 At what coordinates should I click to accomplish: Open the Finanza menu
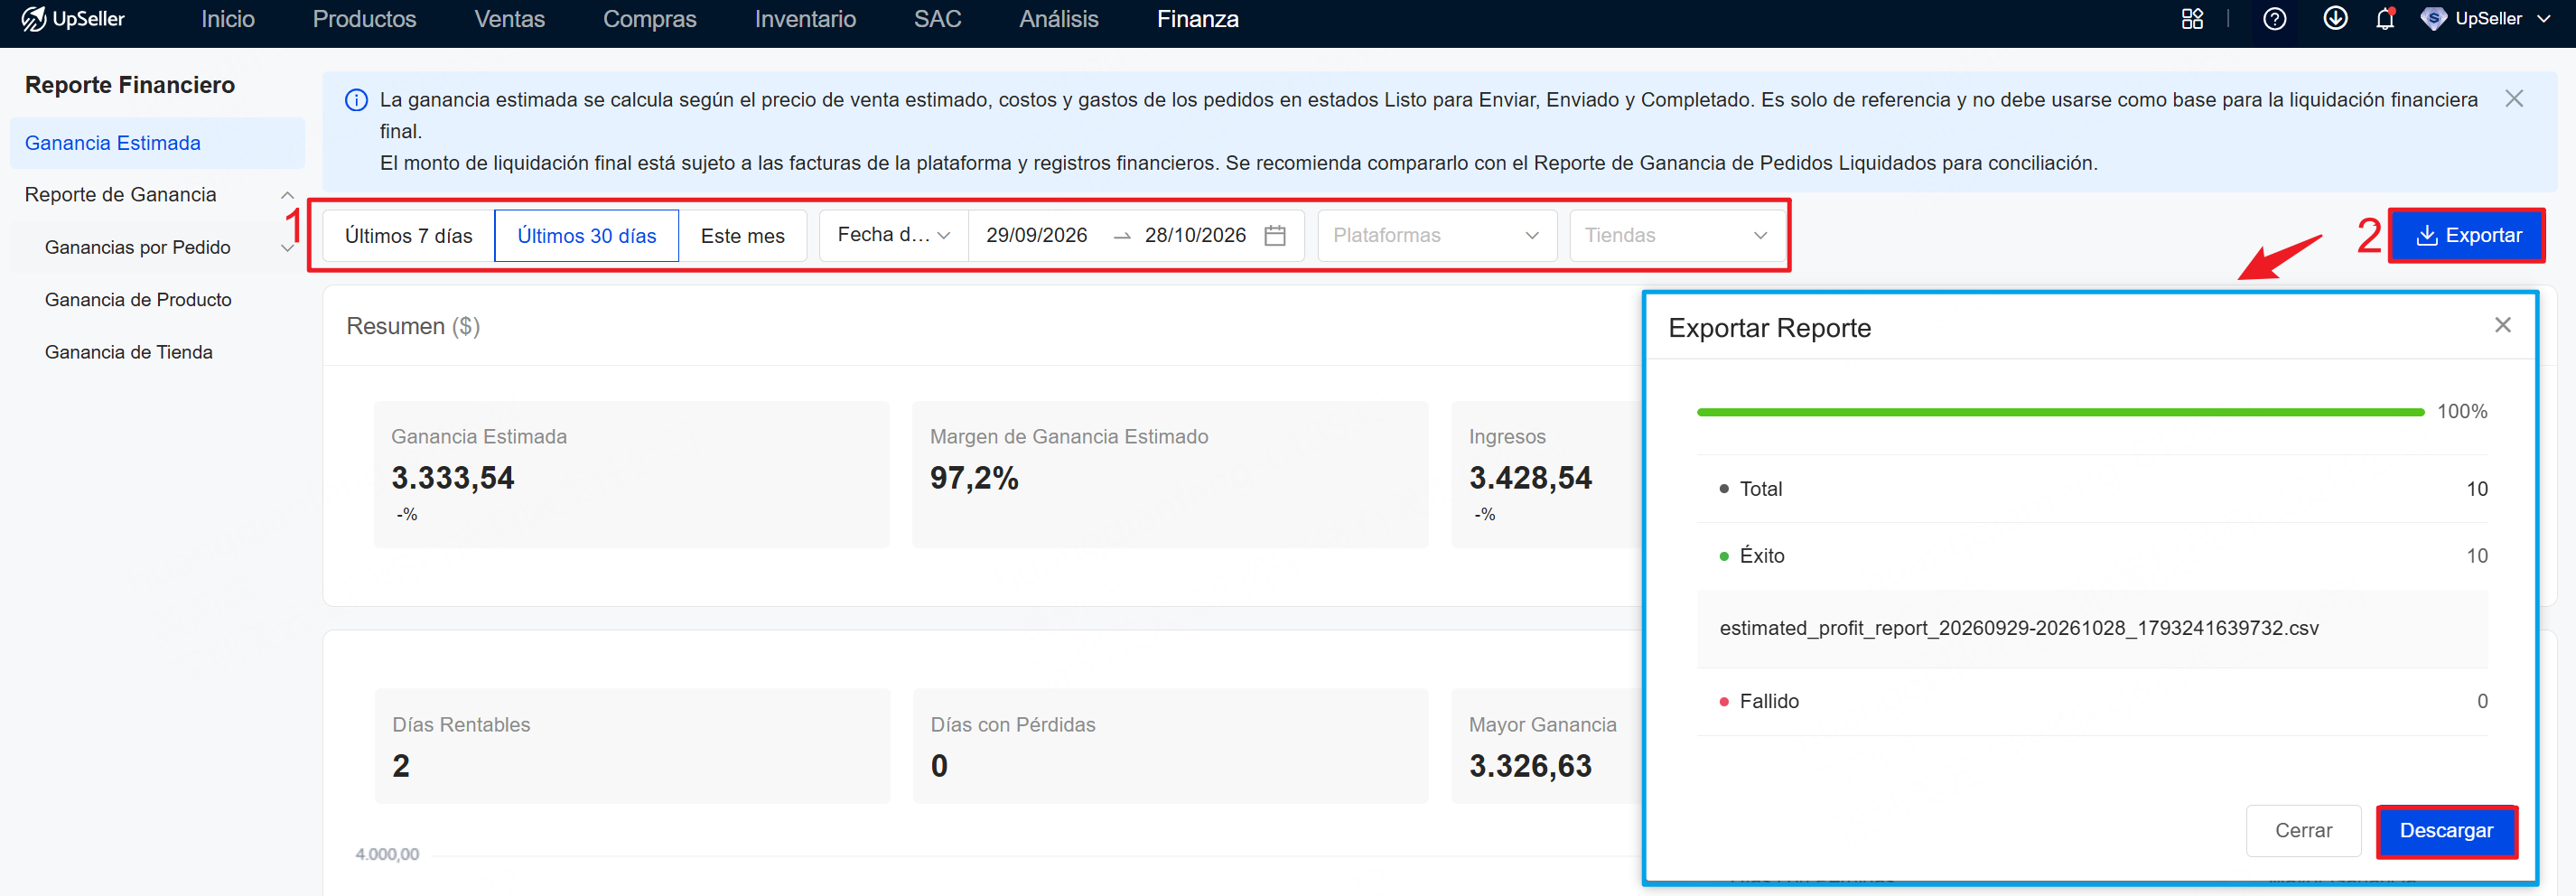pyautogui.click(x=1198, y=19)
